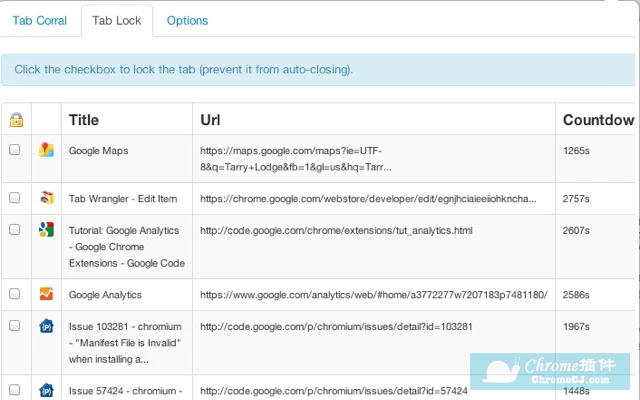This screenshot has width=640, height=400.
Task: Click the 2586s countdown value
Action: click(576, 295)
